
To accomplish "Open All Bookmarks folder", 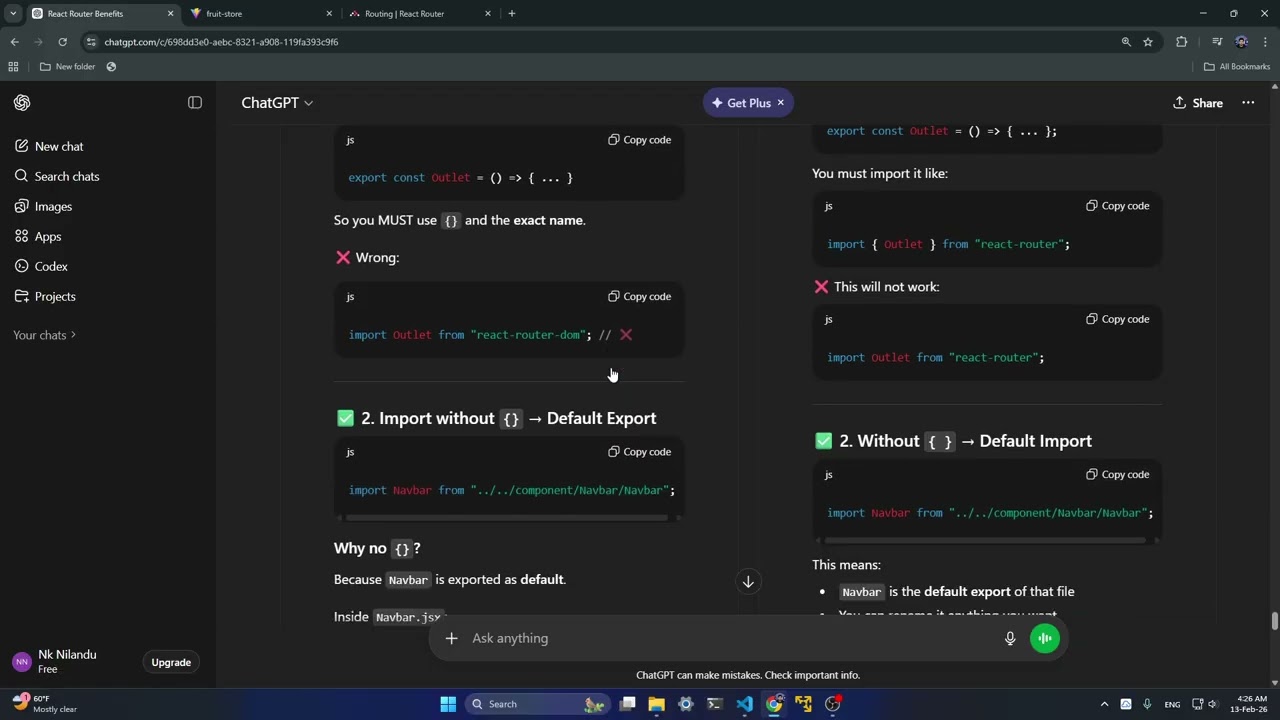I will pyautogui.click(x=1237, y=67).
